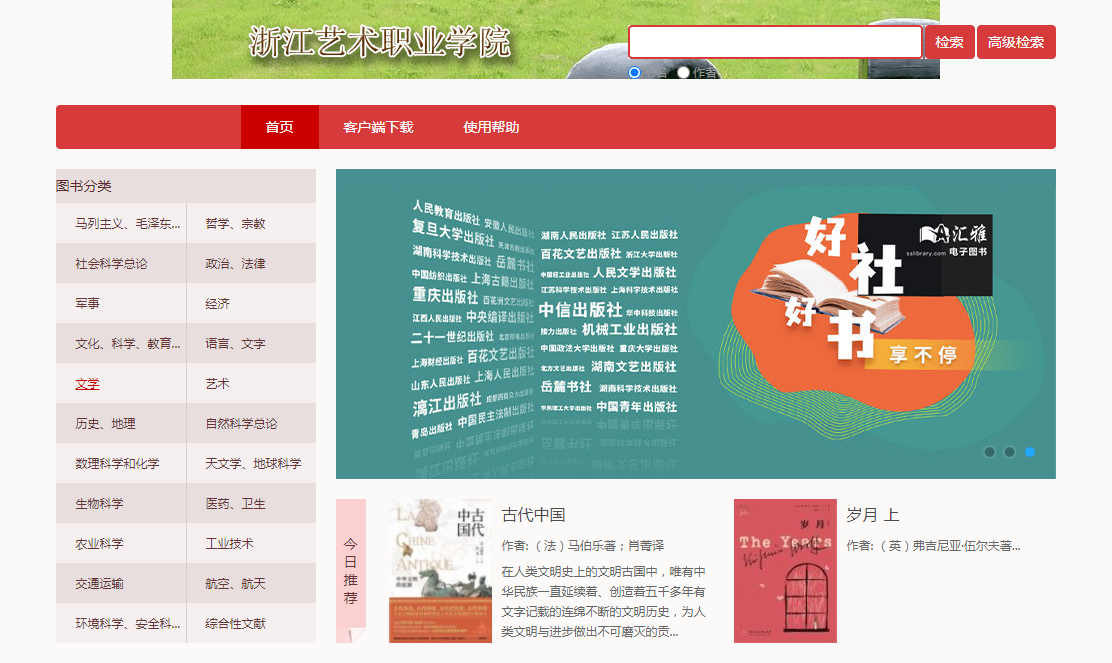Click the active third carousel dot
Image resolution: width=1112 pixels, height=663 pixels.
pyautogui.click(x=1029, y=452)
